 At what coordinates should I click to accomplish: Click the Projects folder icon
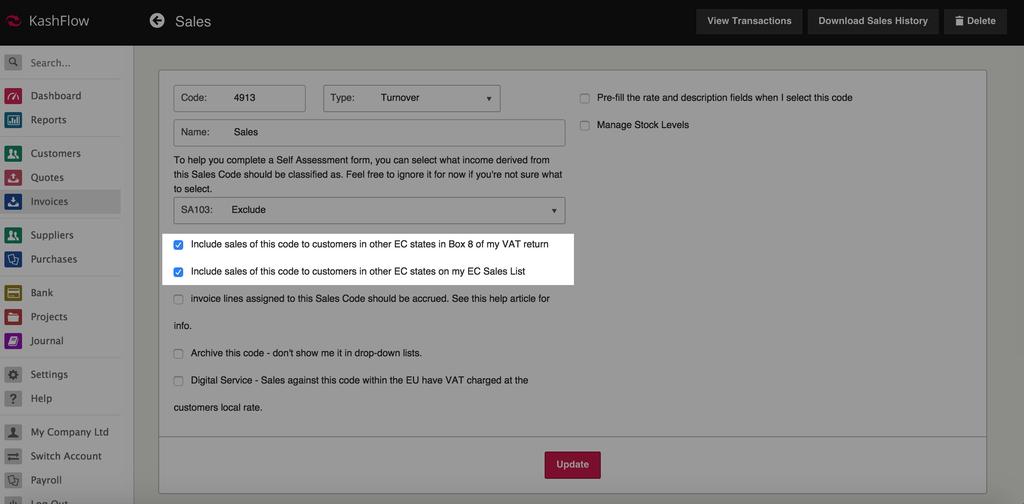13,317
